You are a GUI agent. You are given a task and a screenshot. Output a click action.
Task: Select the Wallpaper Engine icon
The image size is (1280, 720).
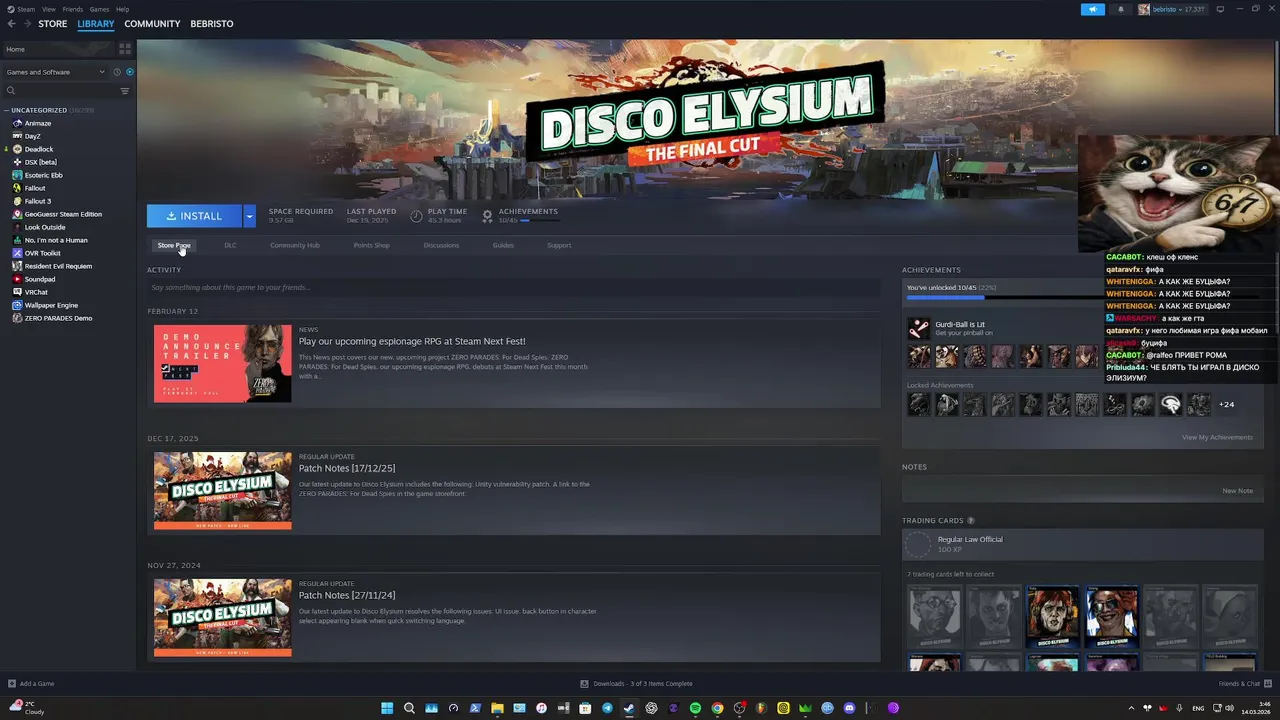pyautogui.click(x=17, y=305)
